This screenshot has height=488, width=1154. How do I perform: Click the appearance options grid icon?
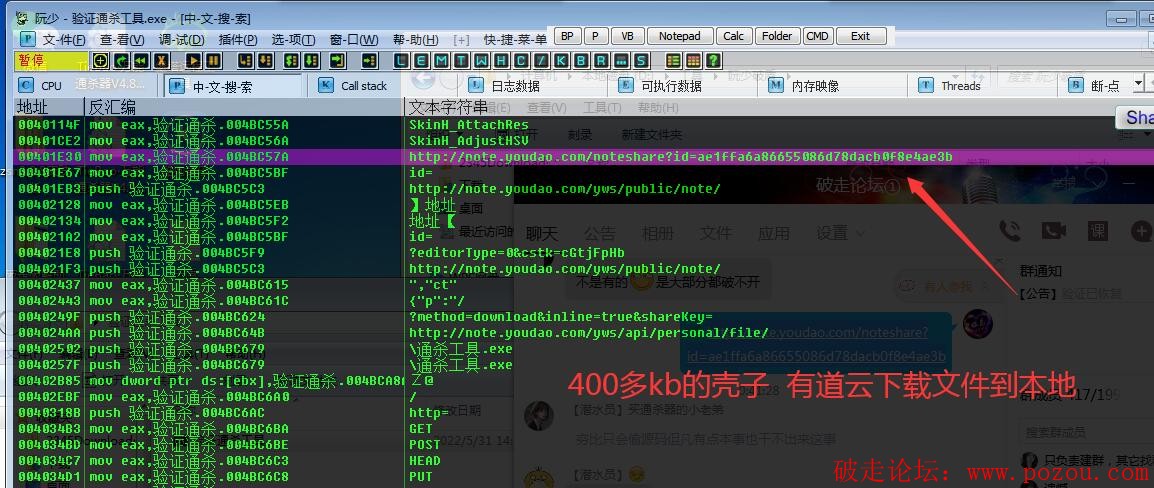click(693, 60)
